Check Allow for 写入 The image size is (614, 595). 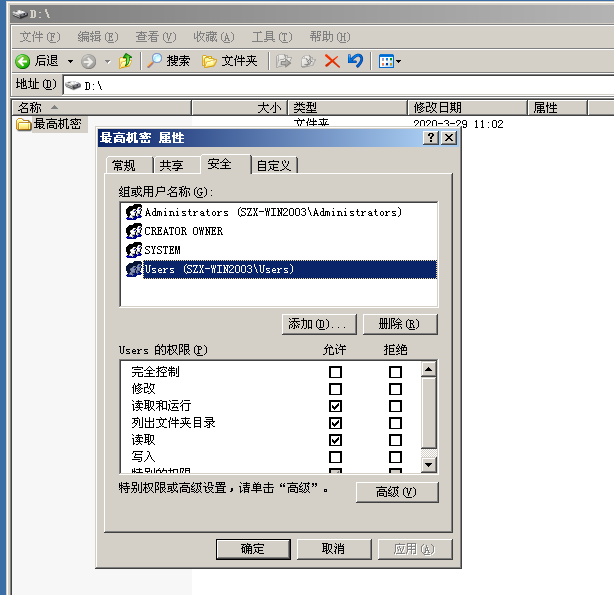pos(335,457)
